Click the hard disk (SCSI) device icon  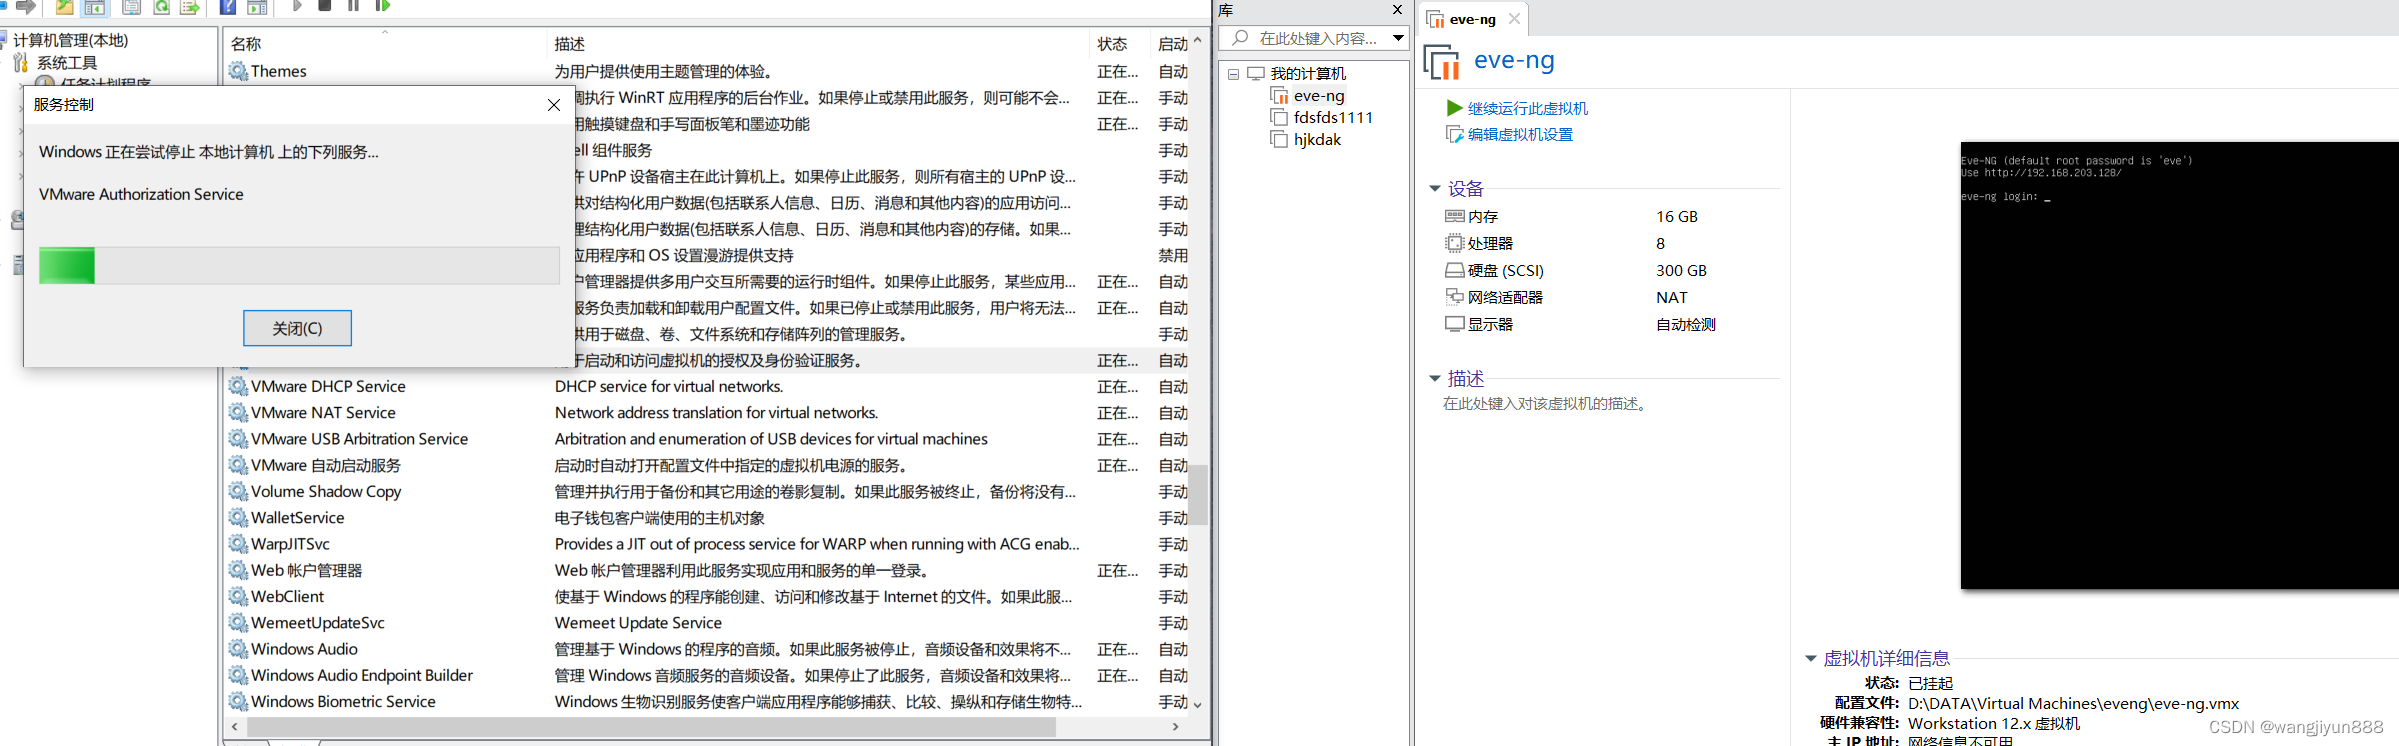tap(1454, 270)
